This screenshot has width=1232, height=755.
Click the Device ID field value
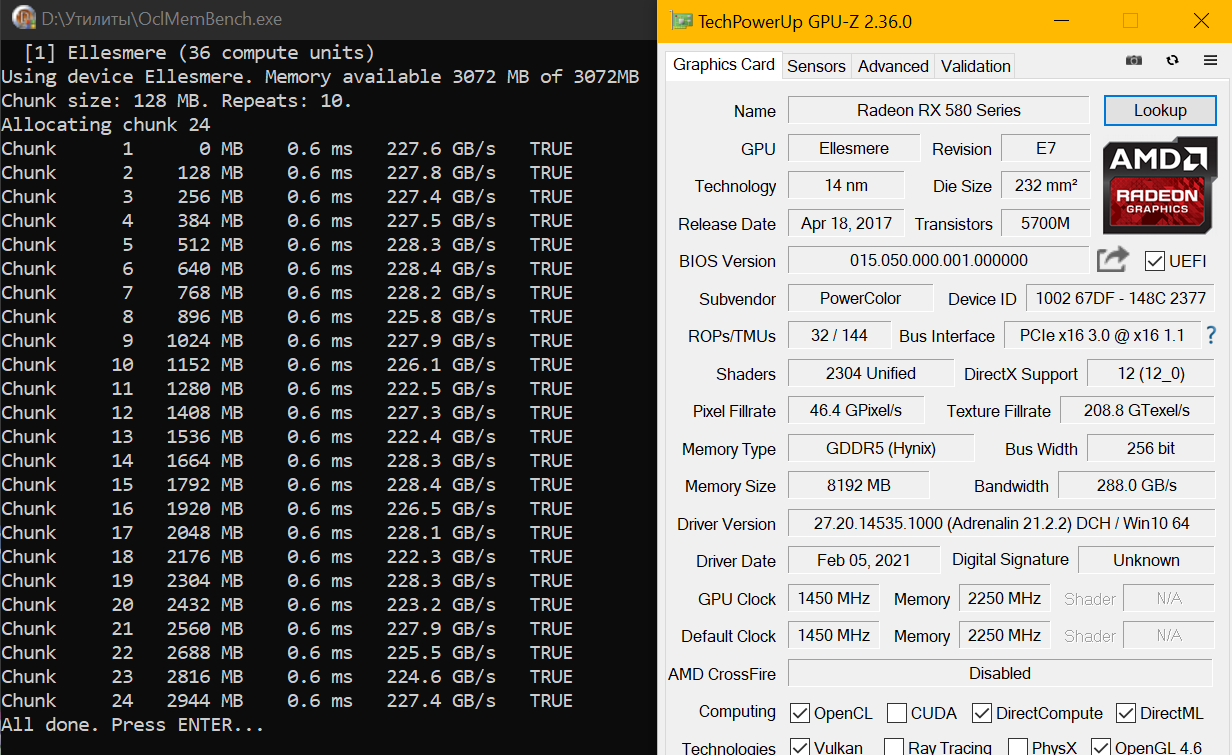[1120, 298]
